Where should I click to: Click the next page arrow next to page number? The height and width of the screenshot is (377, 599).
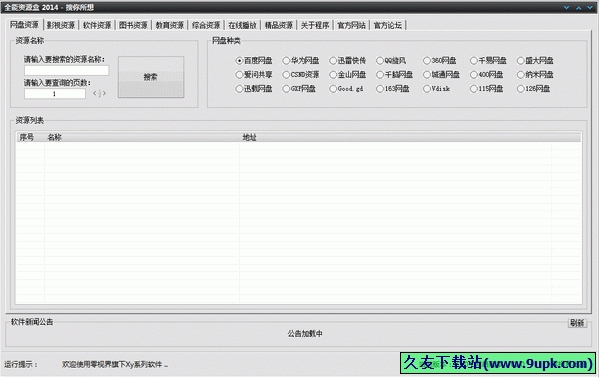[x=104, y=93]
